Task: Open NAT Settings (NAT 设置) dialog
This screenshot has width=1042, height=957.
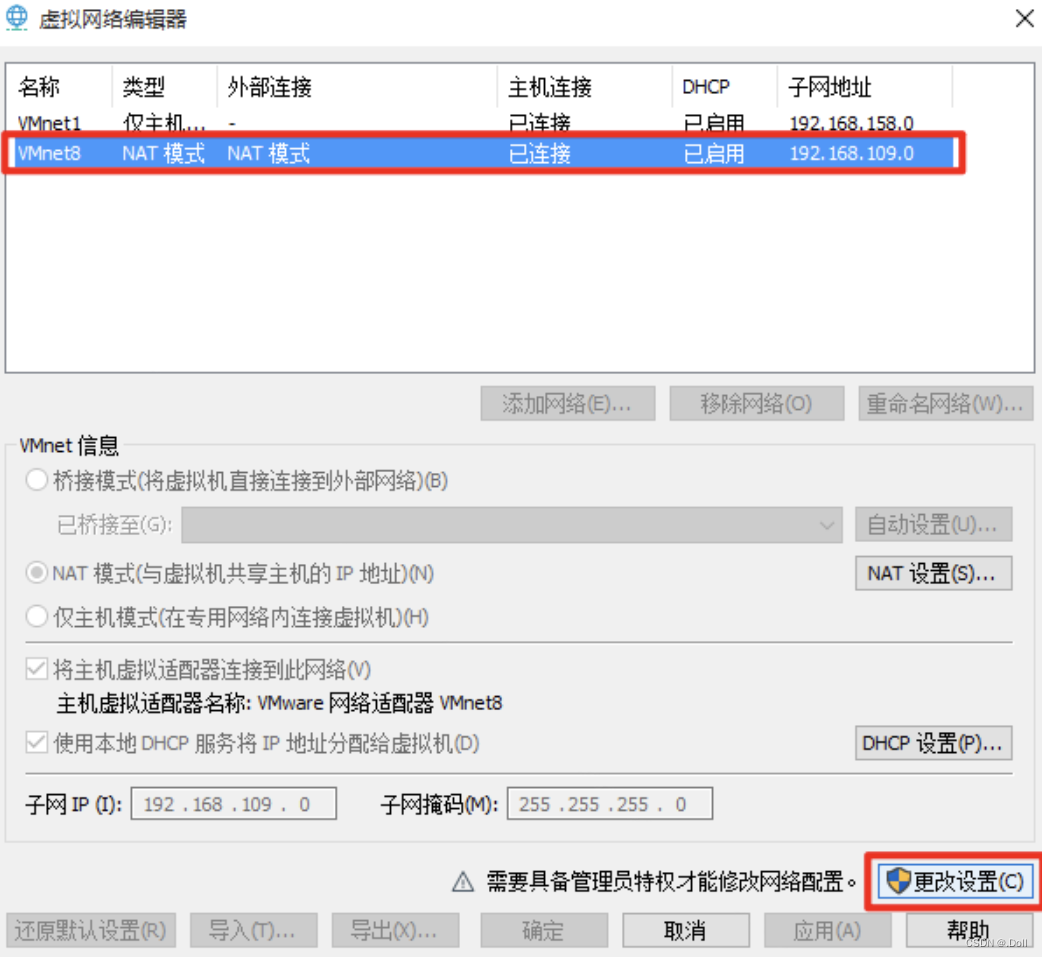Action: pyautogui.click(x=934, y=573)
